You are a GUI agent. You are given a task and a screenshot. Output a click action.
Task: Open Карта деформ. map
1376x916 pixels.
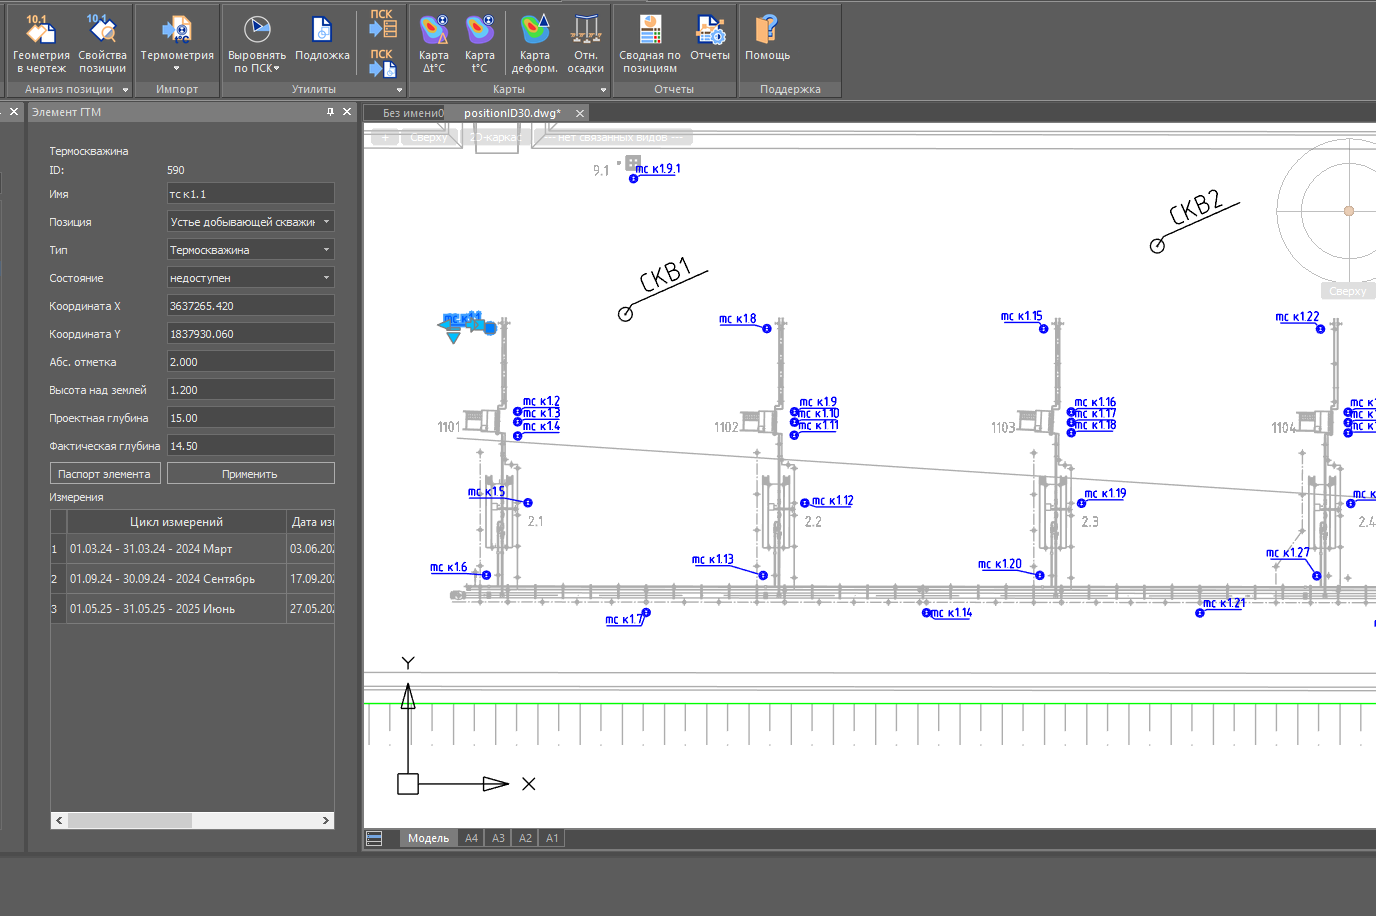click(x=535, y=43)
